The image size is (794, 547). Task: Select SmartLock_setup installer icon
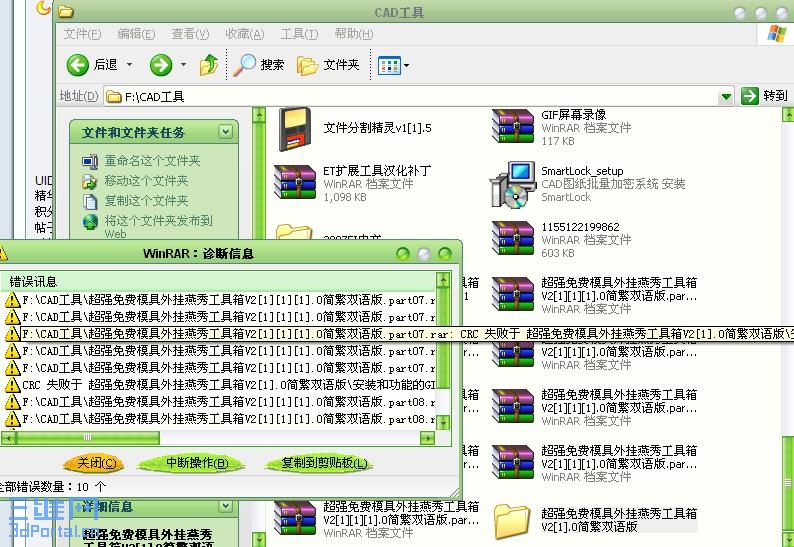point(512,184)
